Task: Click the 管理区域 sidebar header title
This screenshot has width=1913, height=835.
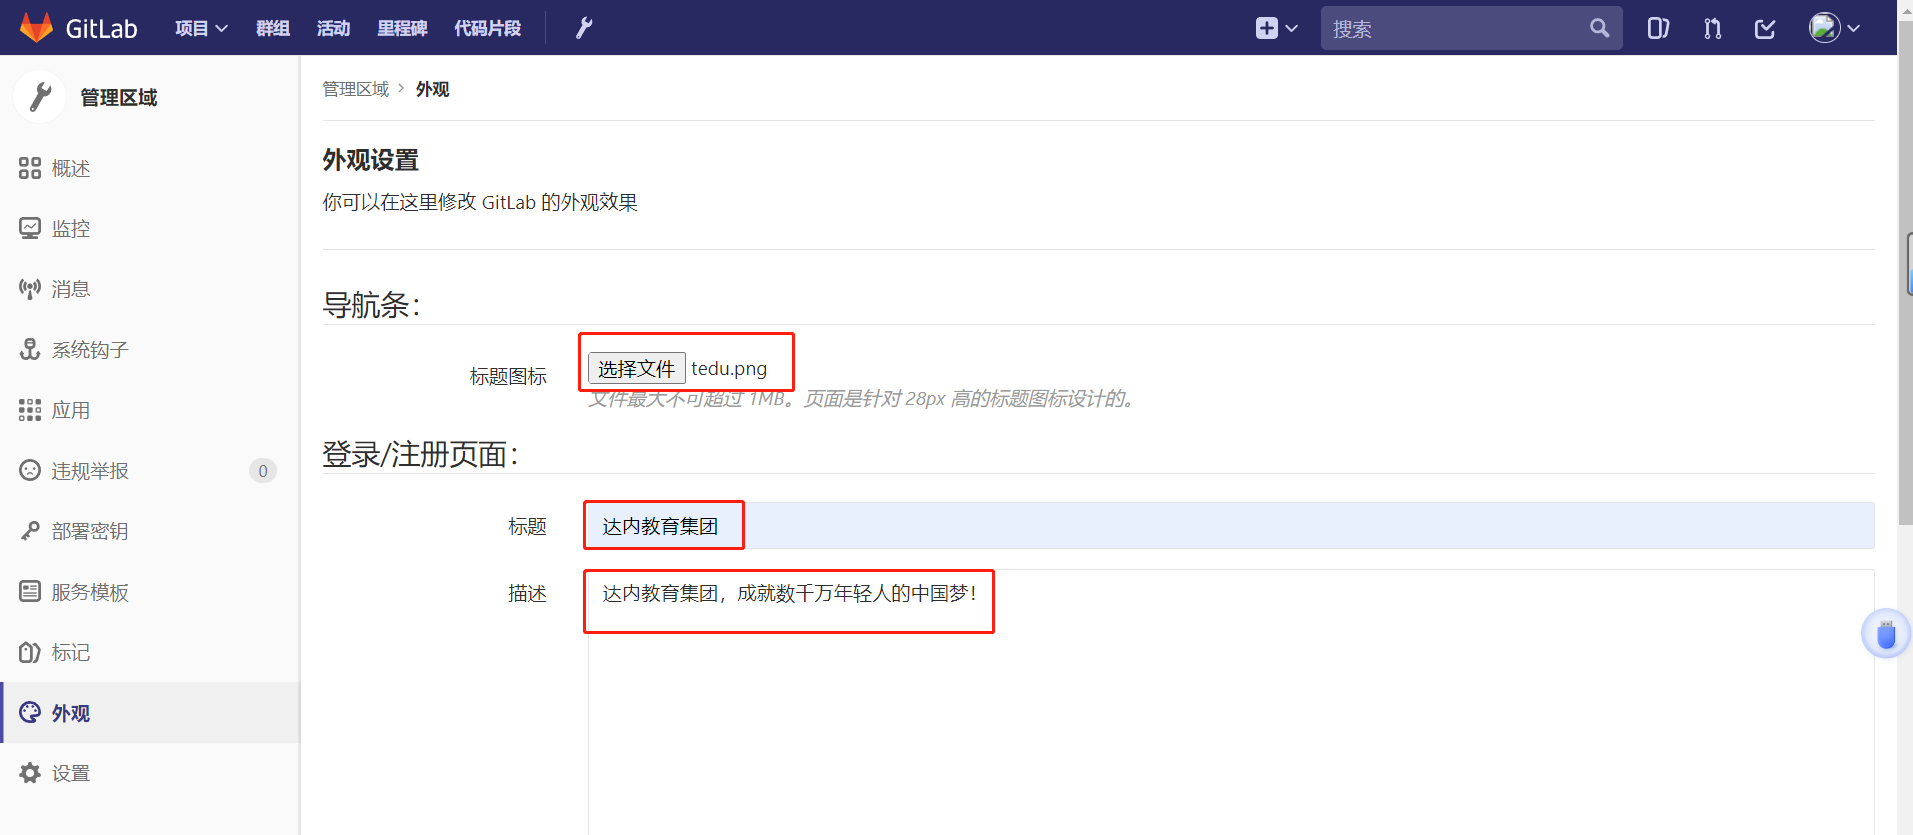Action: click(119, 97)
